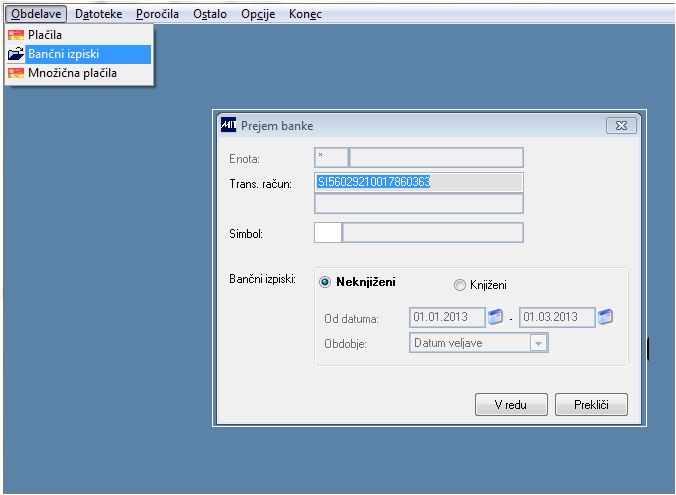Screen dimensions: 676x495
Task: Select the Neknjiženi radio option
Action: point(325,282)
